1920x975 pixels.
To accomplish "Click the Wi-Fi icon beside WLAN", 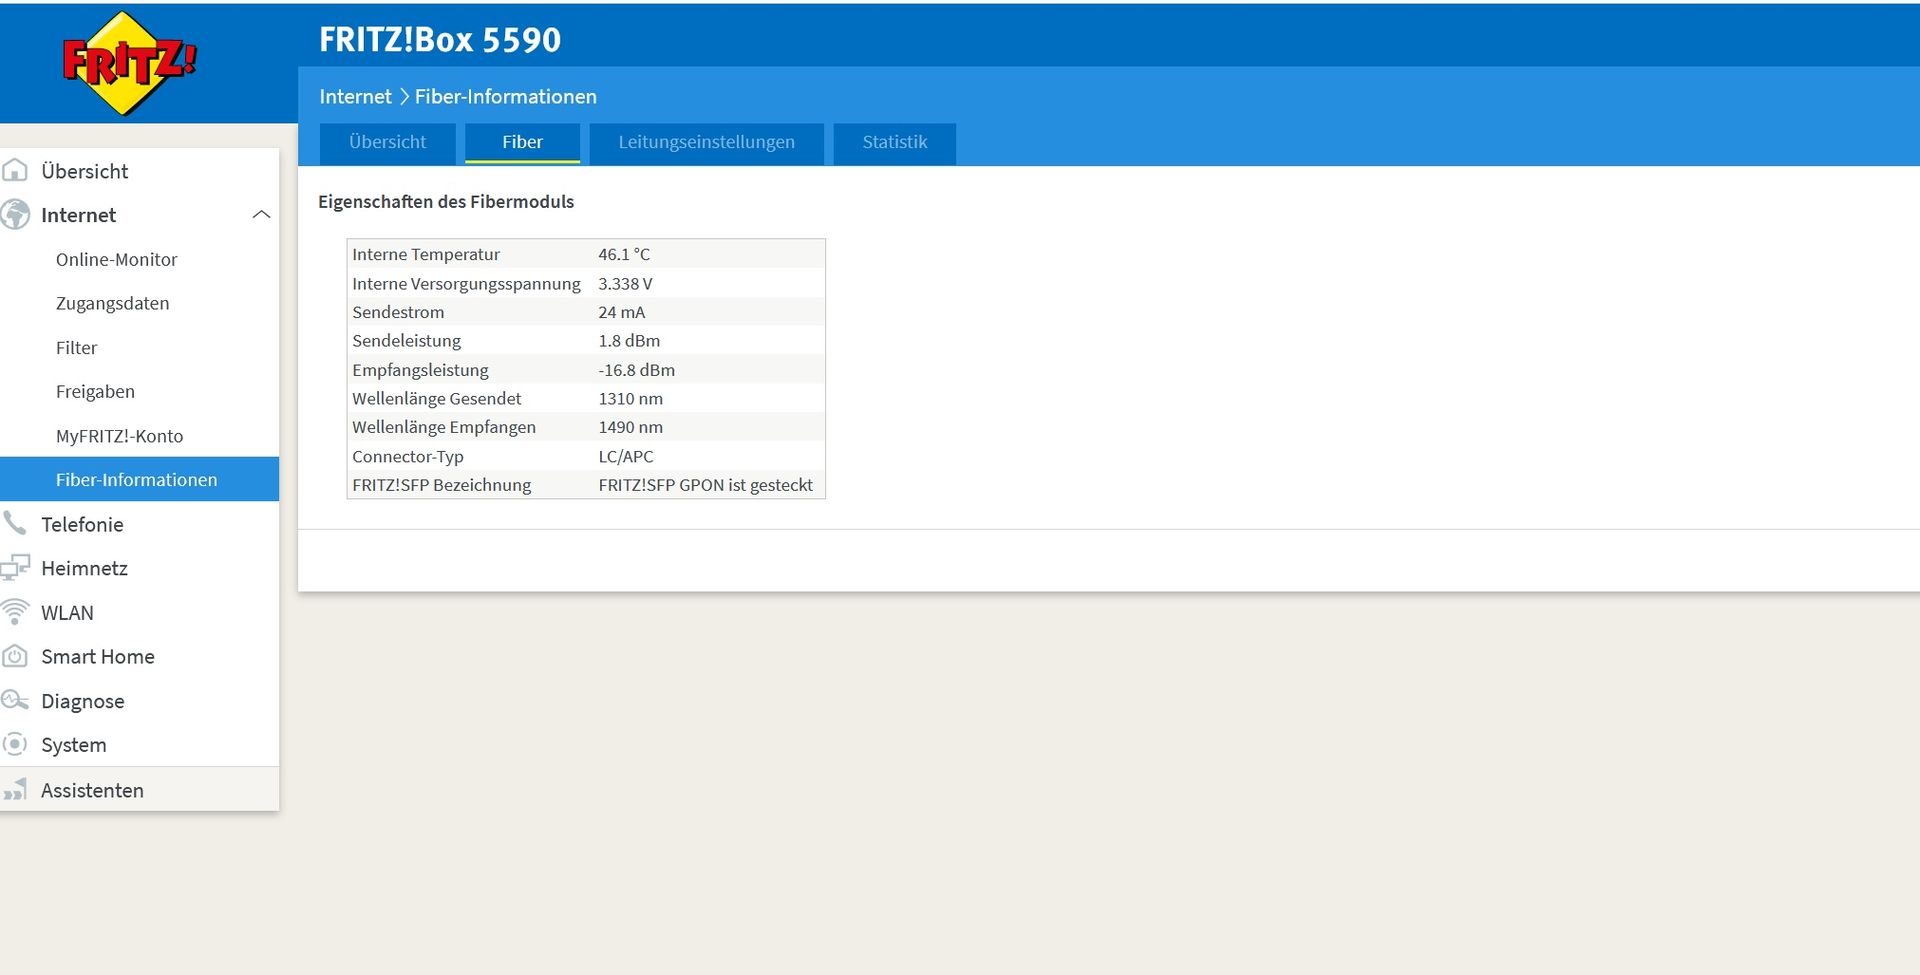I will coord(15,611).
